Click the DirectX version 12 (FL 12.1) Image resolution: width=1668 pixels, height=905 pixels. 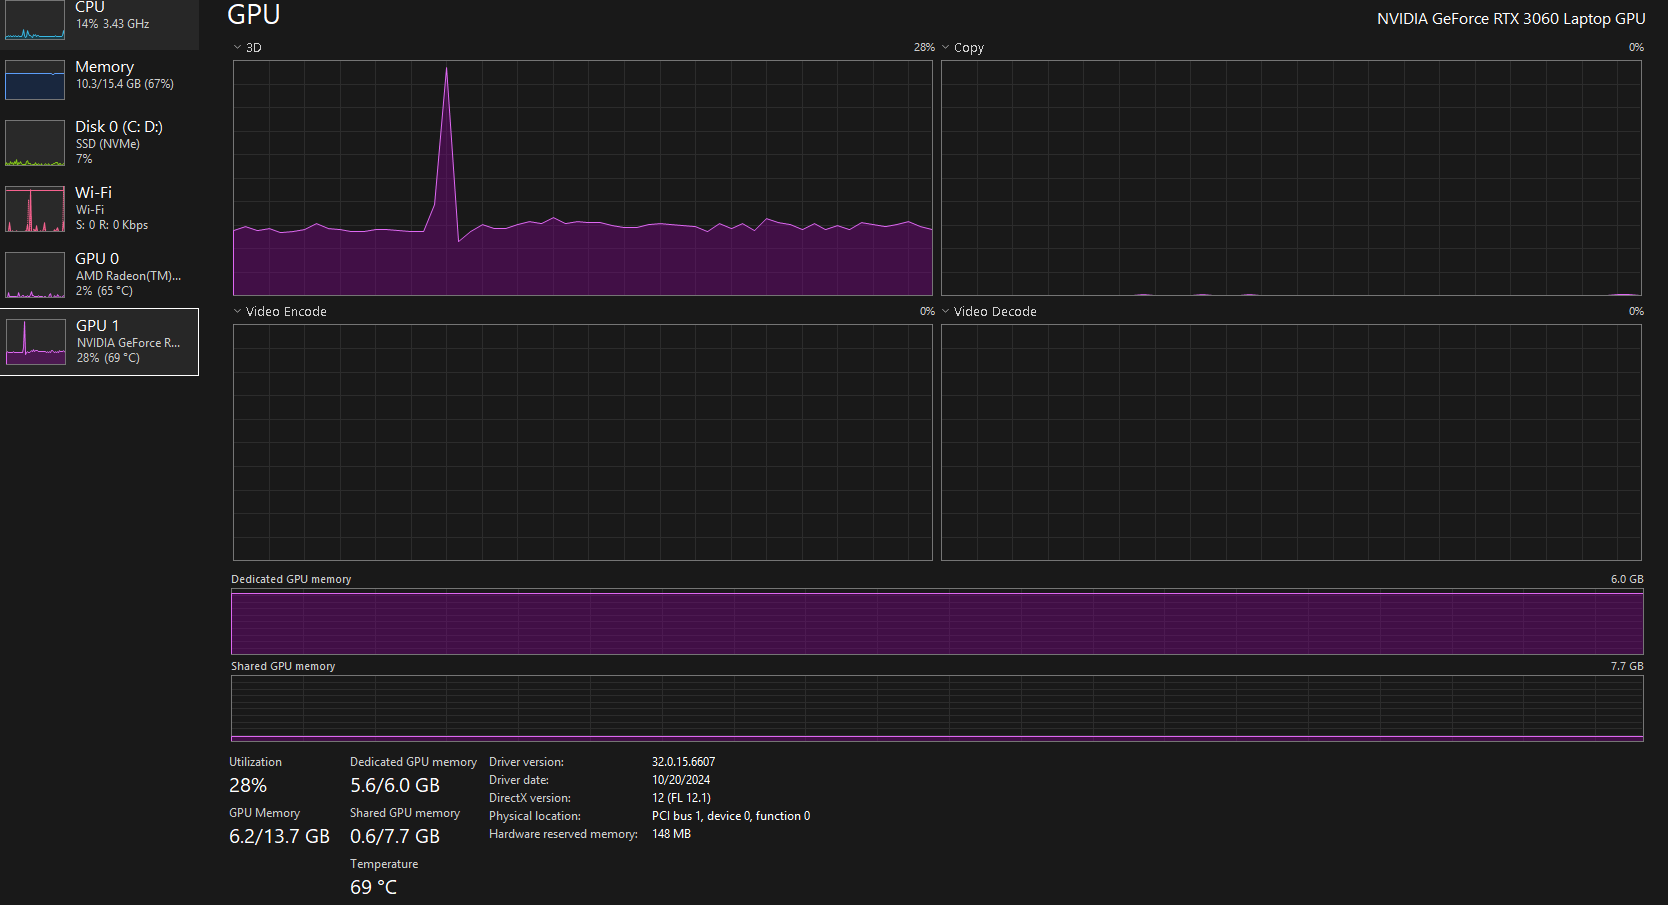682,798
